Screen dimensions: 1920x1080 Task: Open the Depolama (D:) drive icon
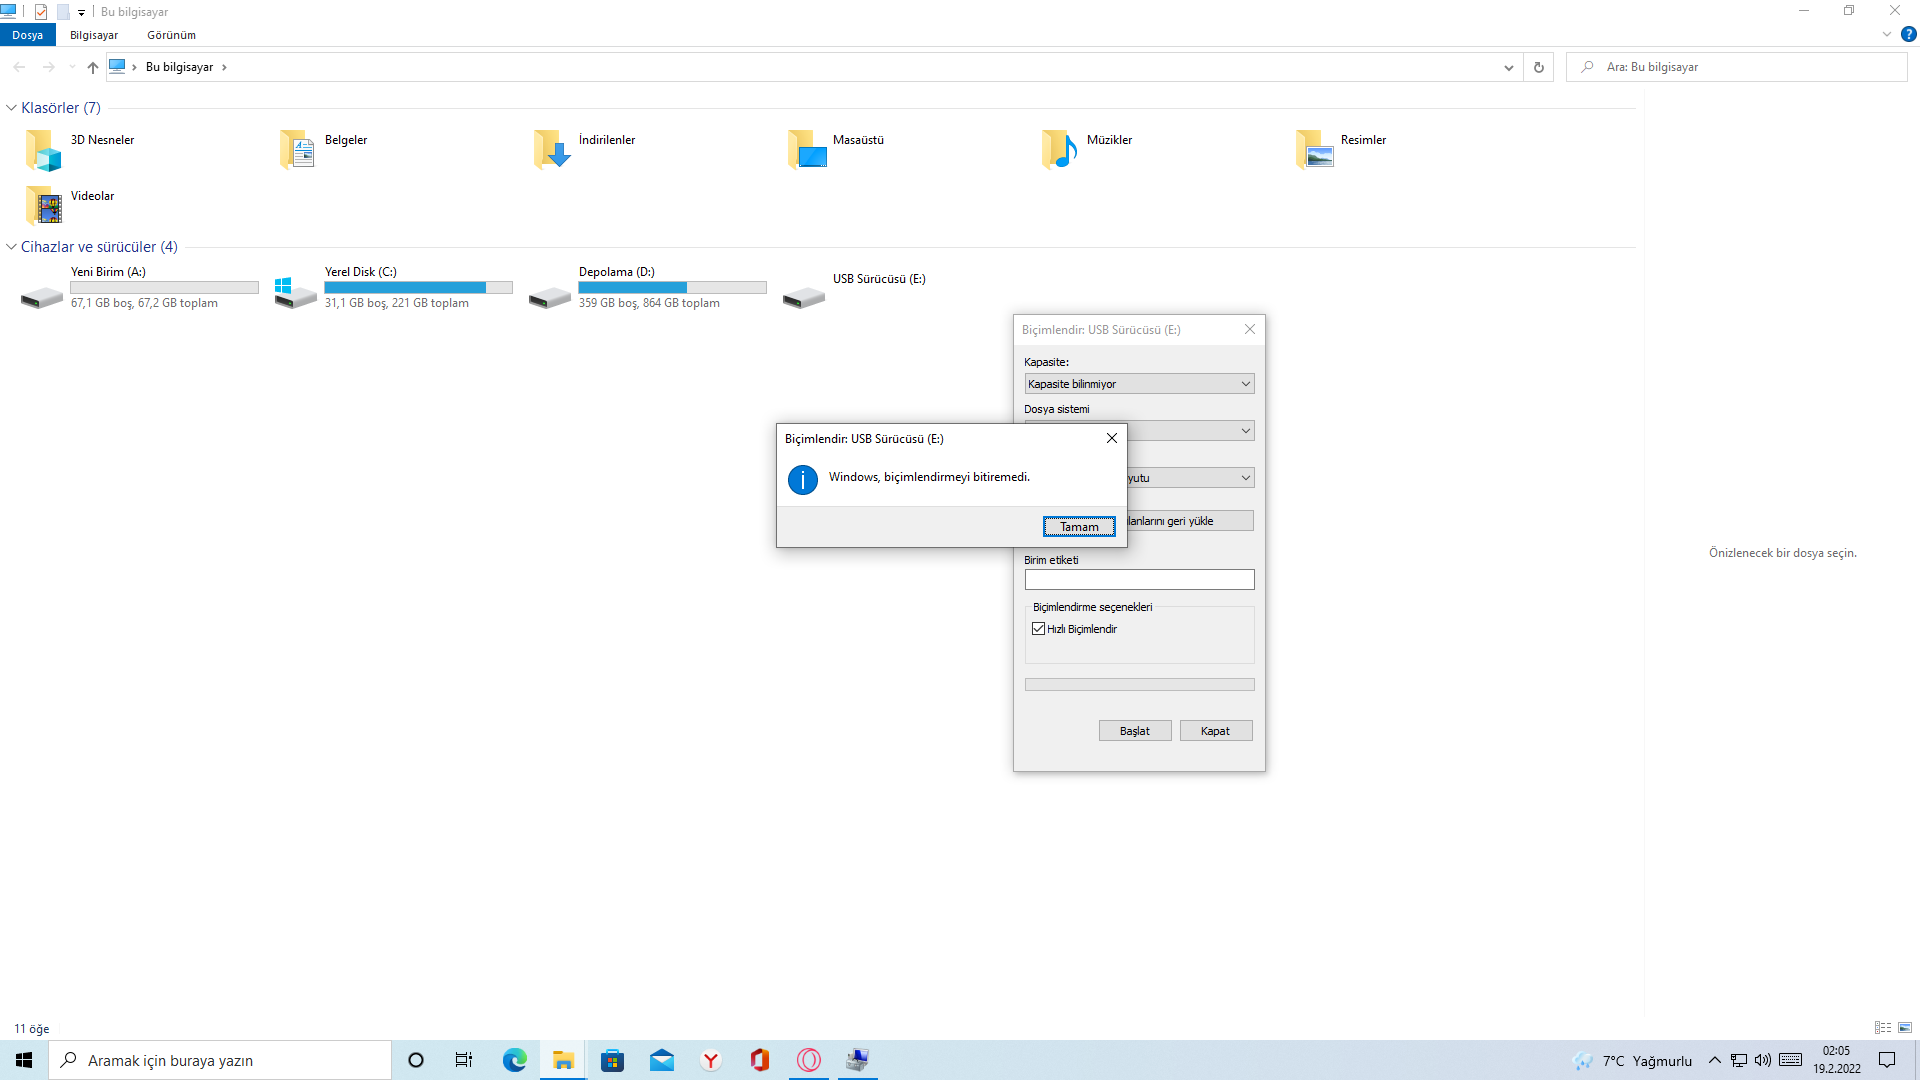550,297
